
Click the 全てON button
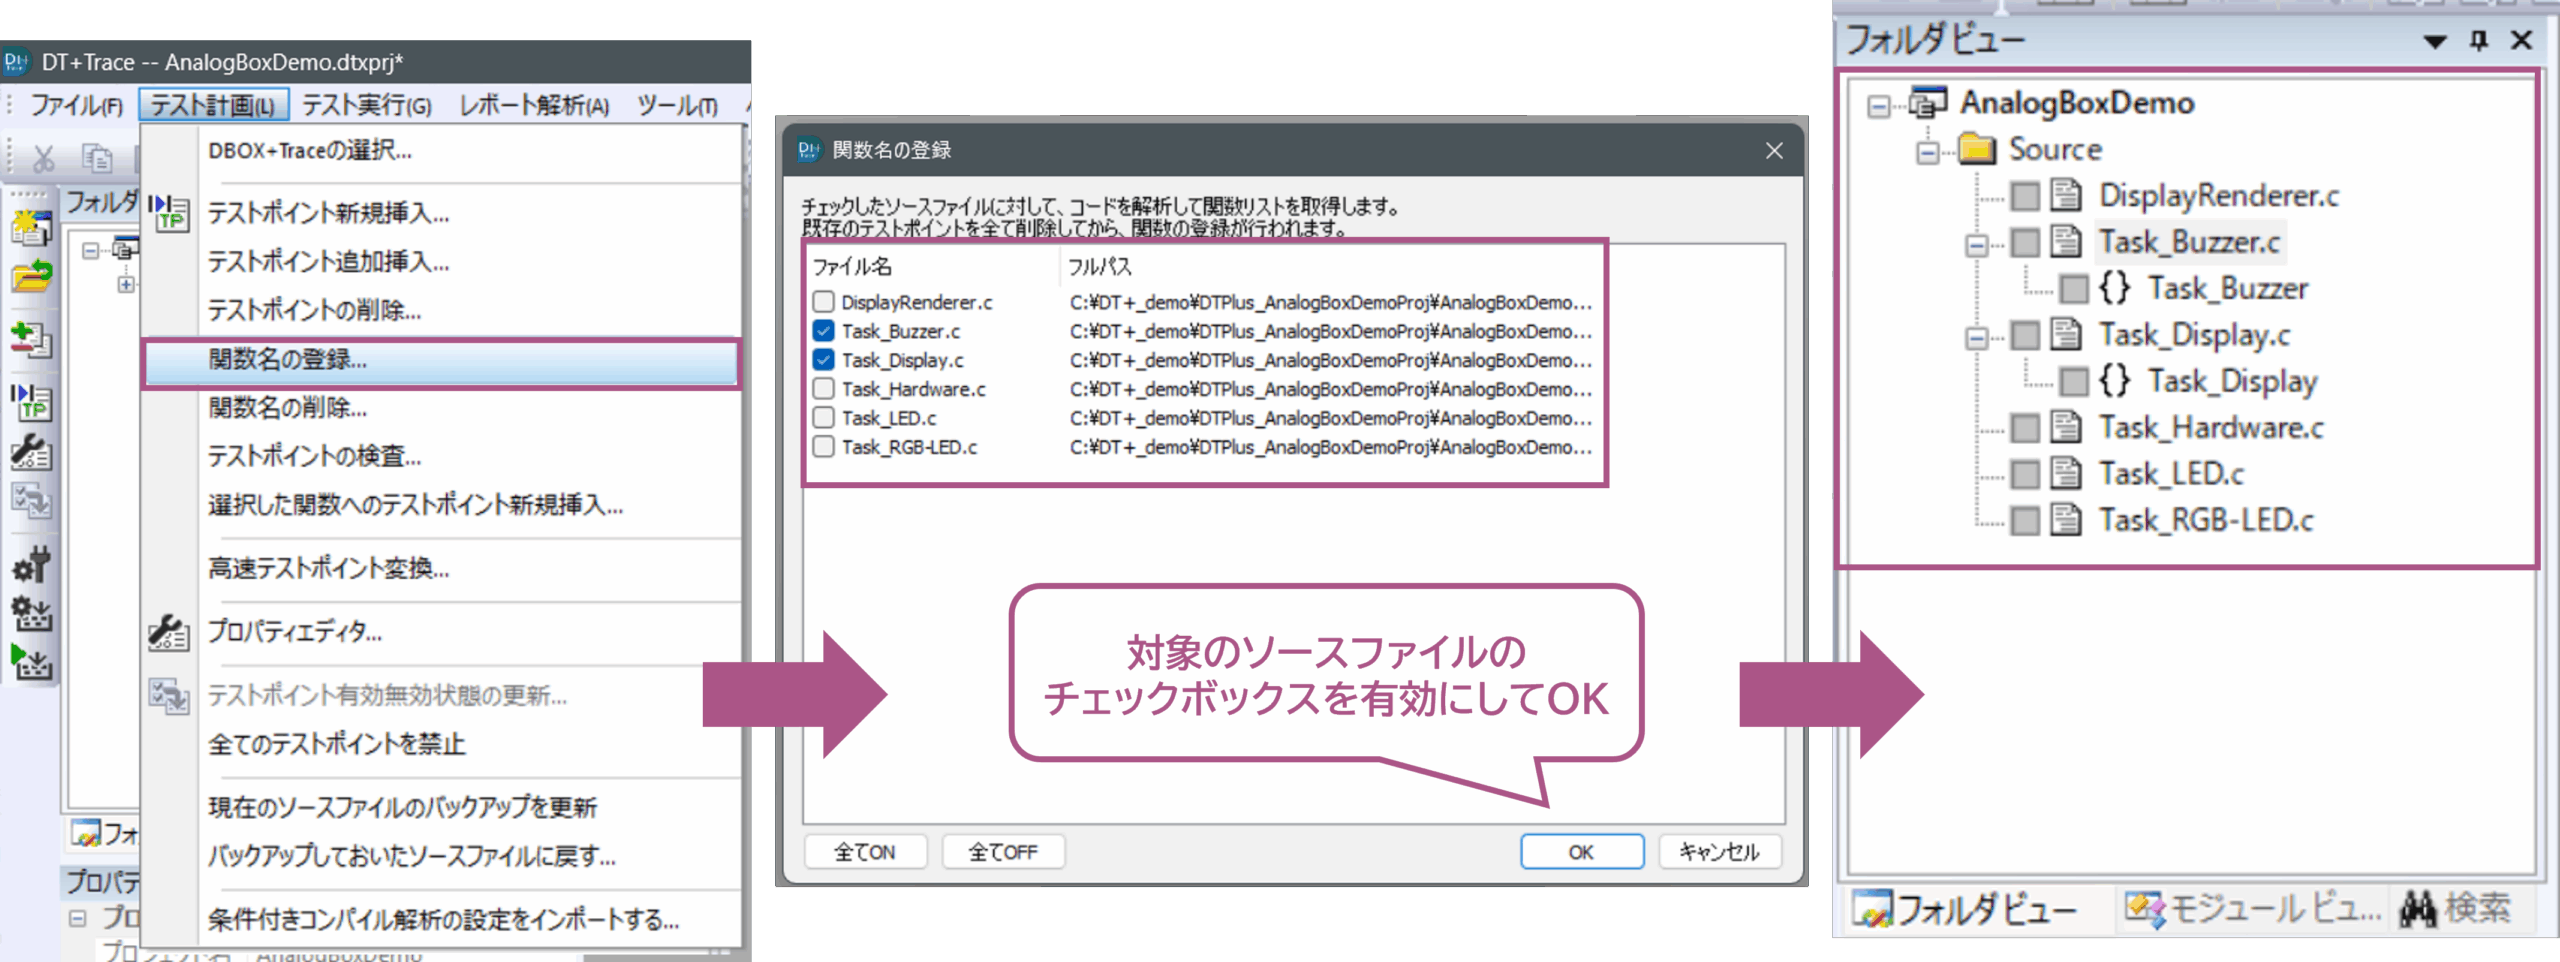[x=865, y=852]
